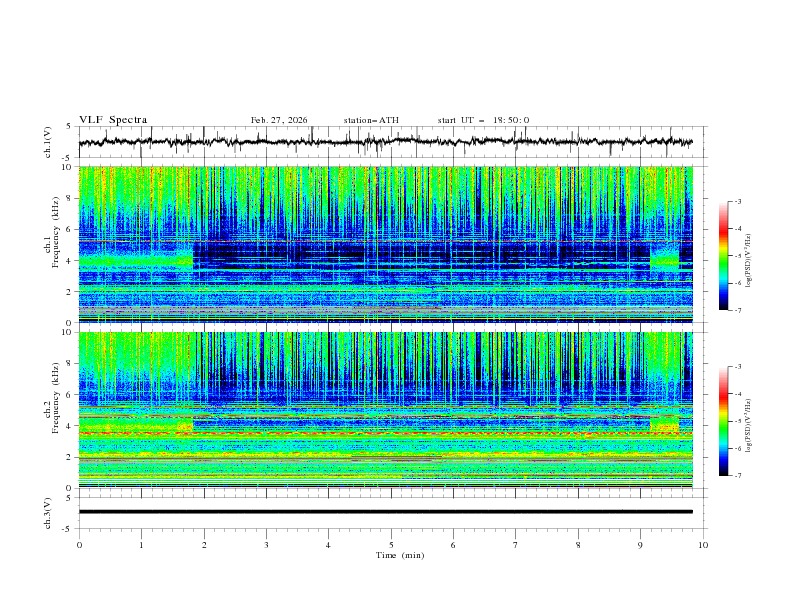This screenshot has height=612, width=792.
Task: Click the date text "Feb. 27, 2026"
Action: click(x=279, y=120)
